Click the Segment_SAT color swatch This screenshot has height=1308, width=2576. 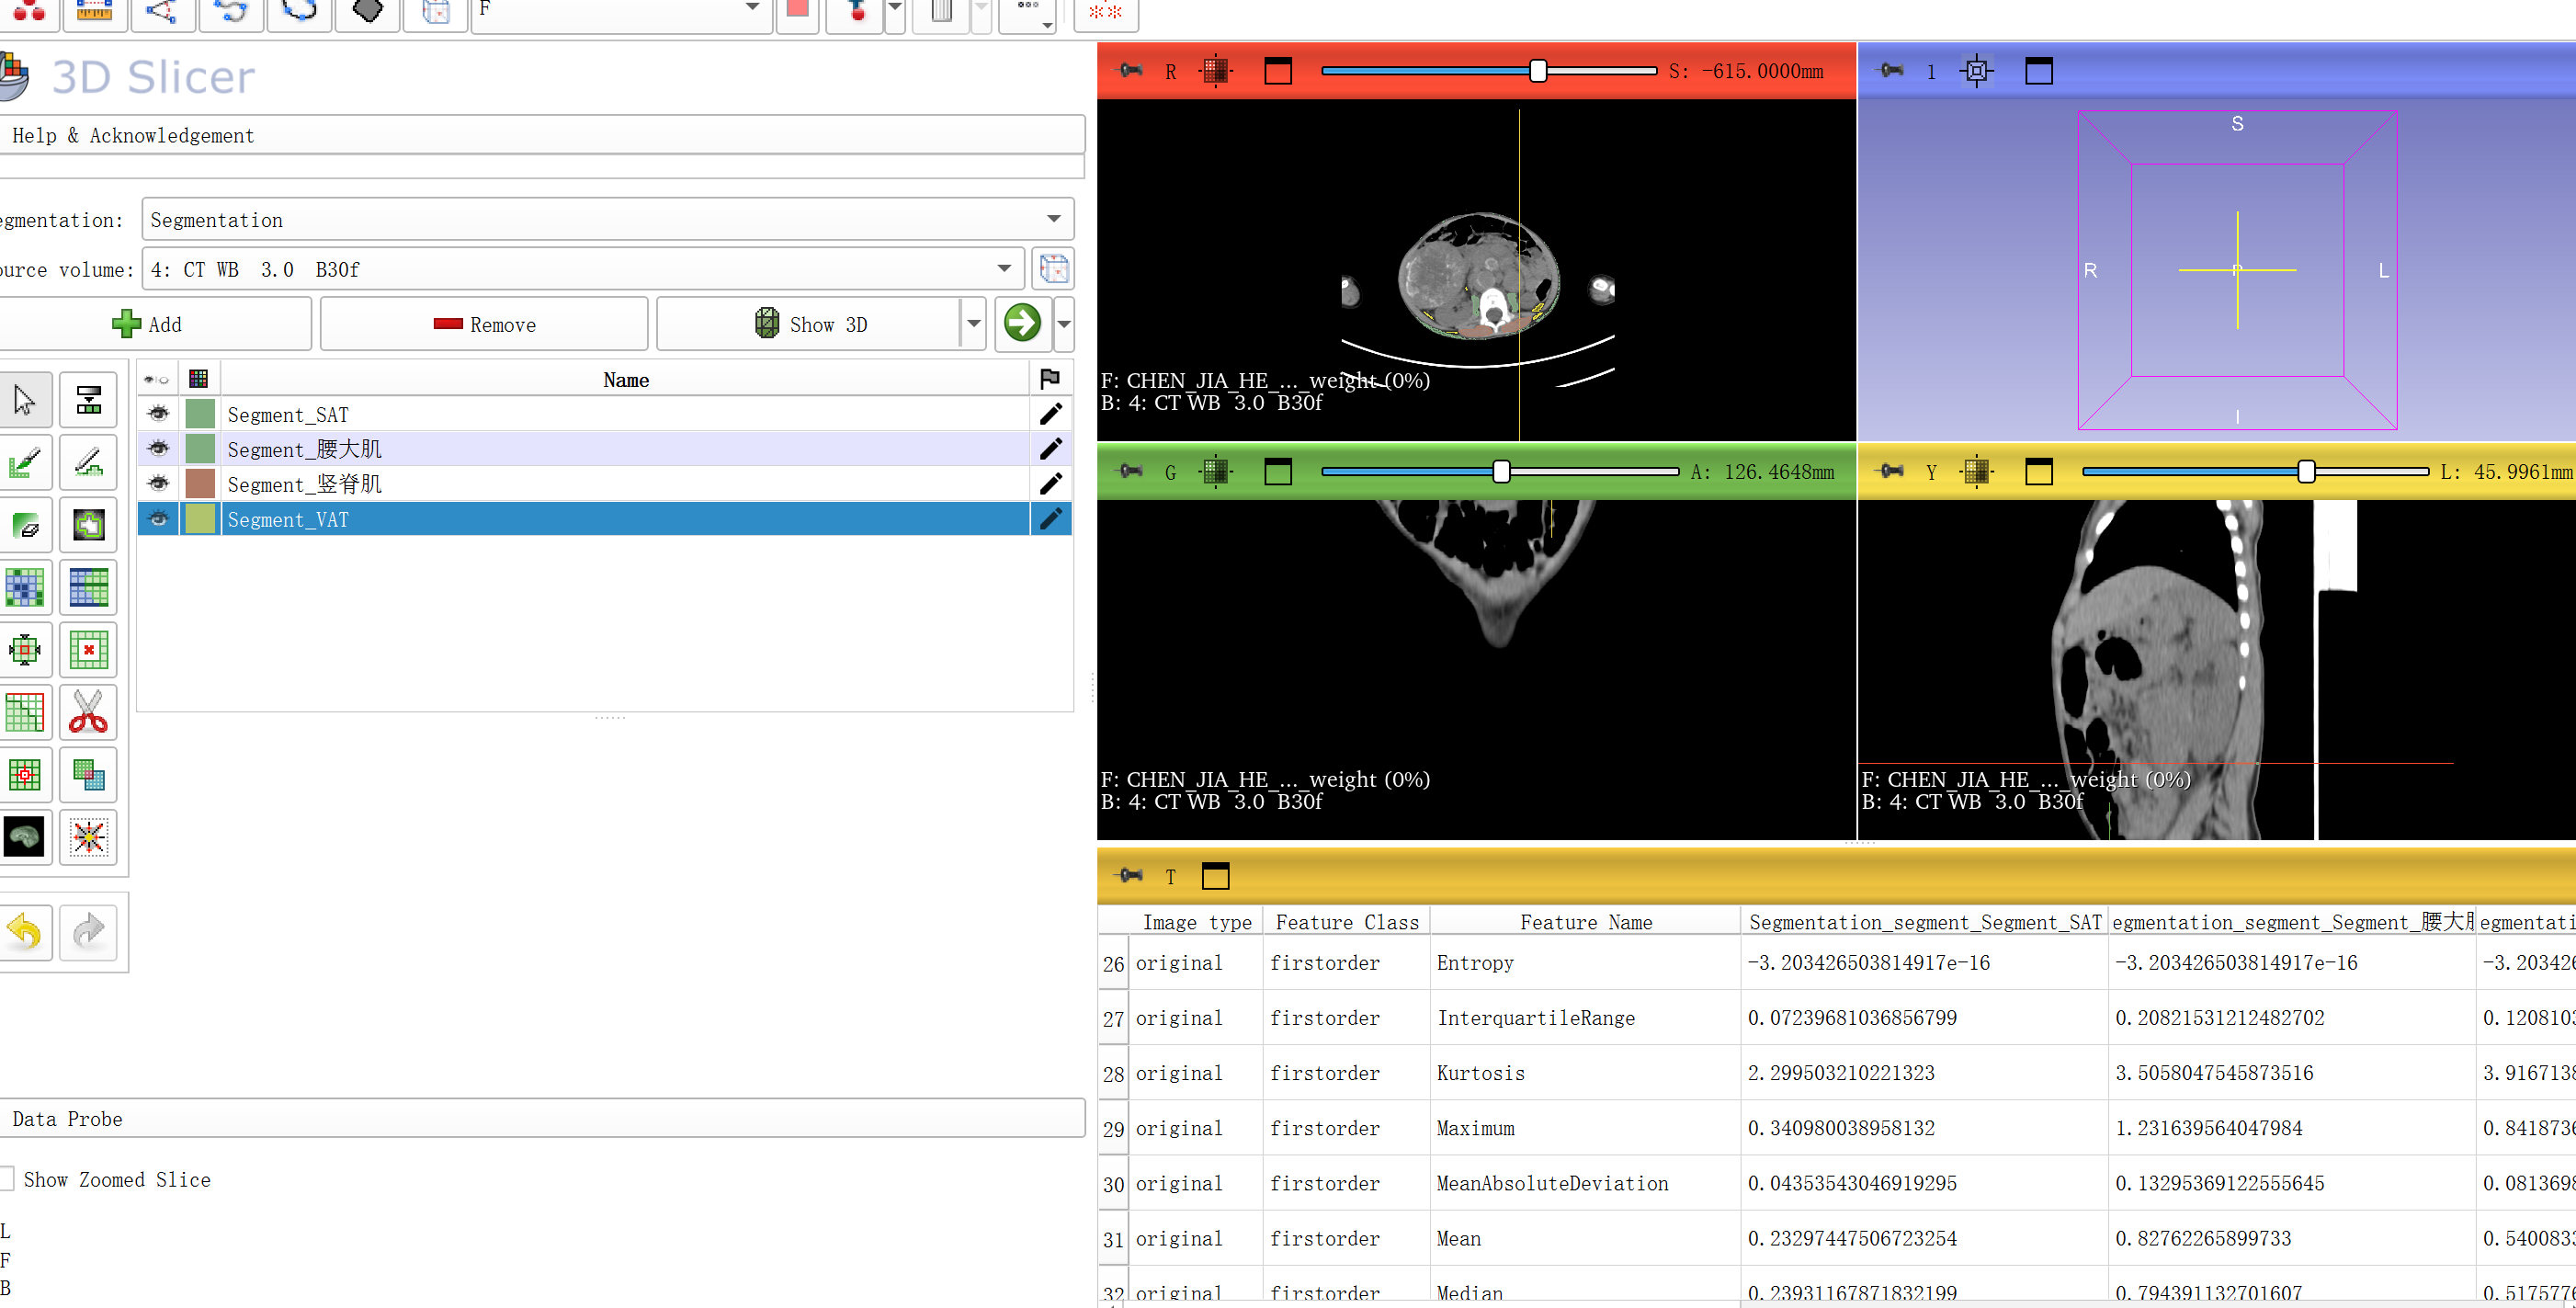click(x=200, y=414)
